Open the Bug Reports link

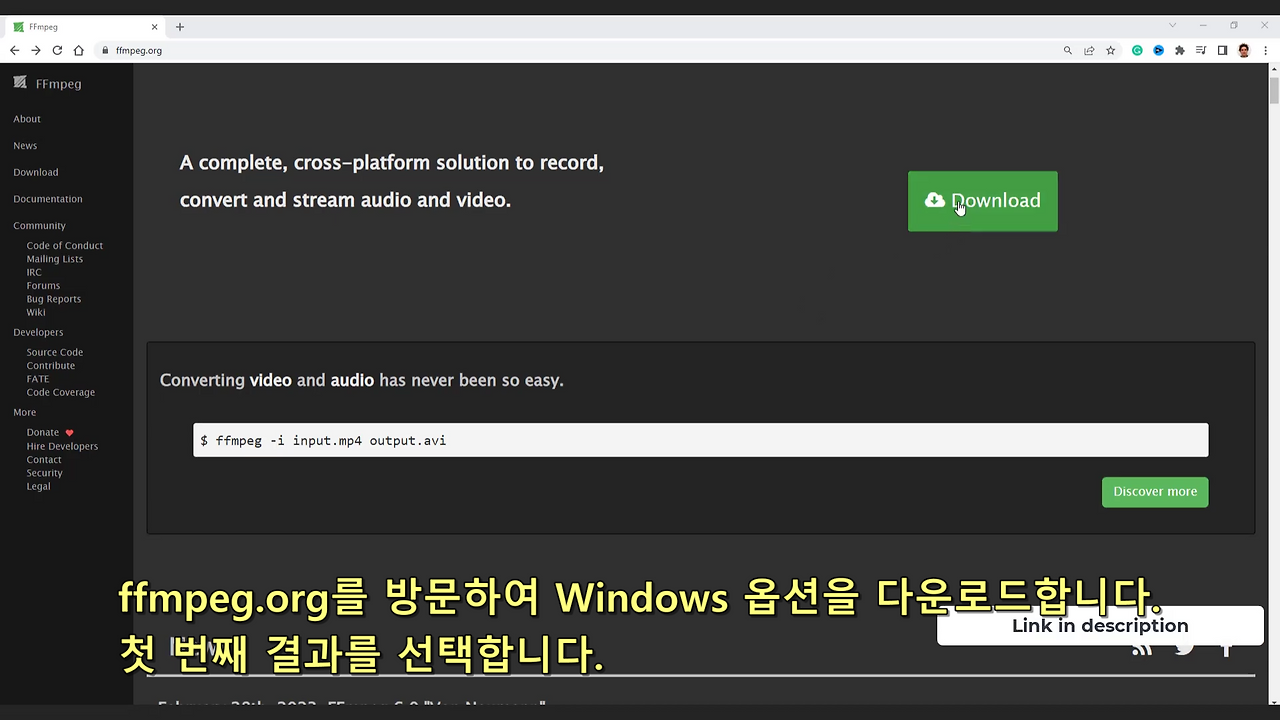pos(53,298)
